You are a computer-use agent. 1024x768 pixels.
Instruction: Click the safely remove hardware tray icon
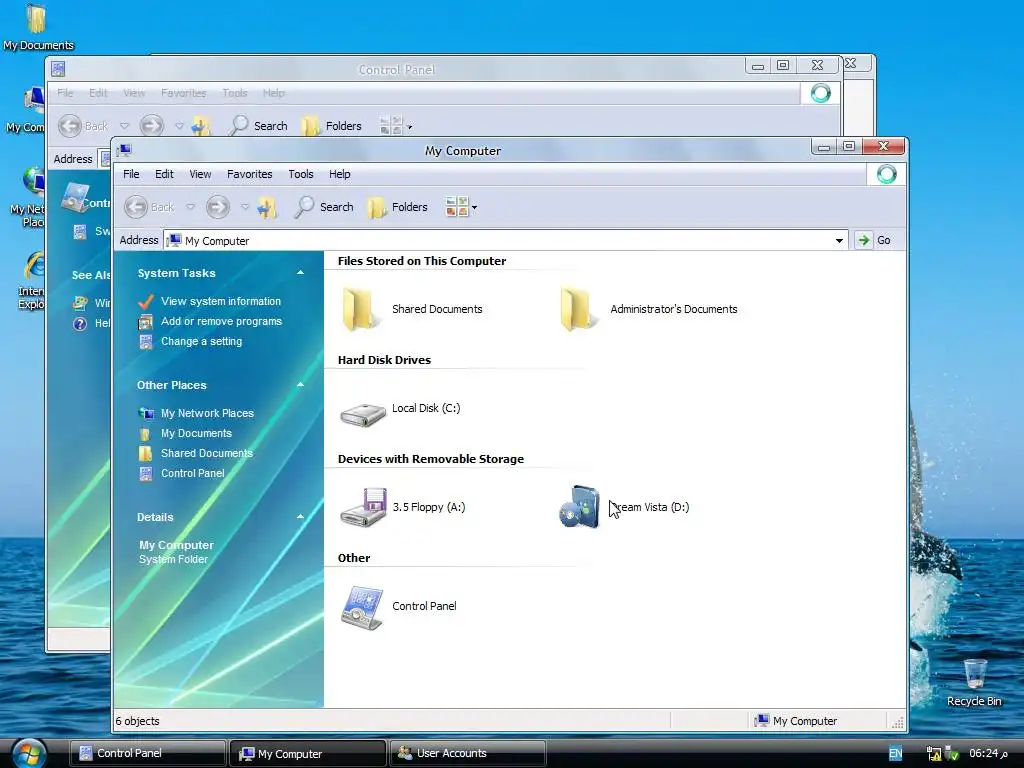pyautogui.click(x=952, y=754)
